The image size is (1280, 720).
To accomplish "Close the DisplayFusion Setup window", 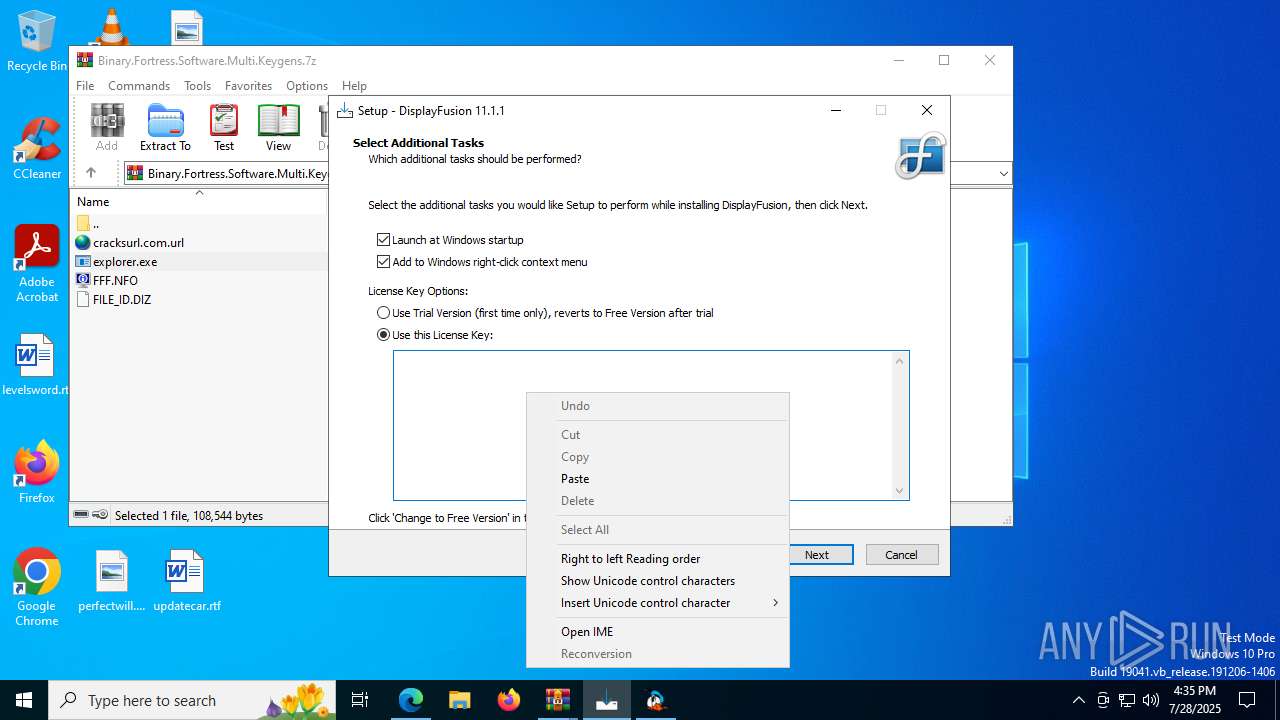I will pos(927,110).
